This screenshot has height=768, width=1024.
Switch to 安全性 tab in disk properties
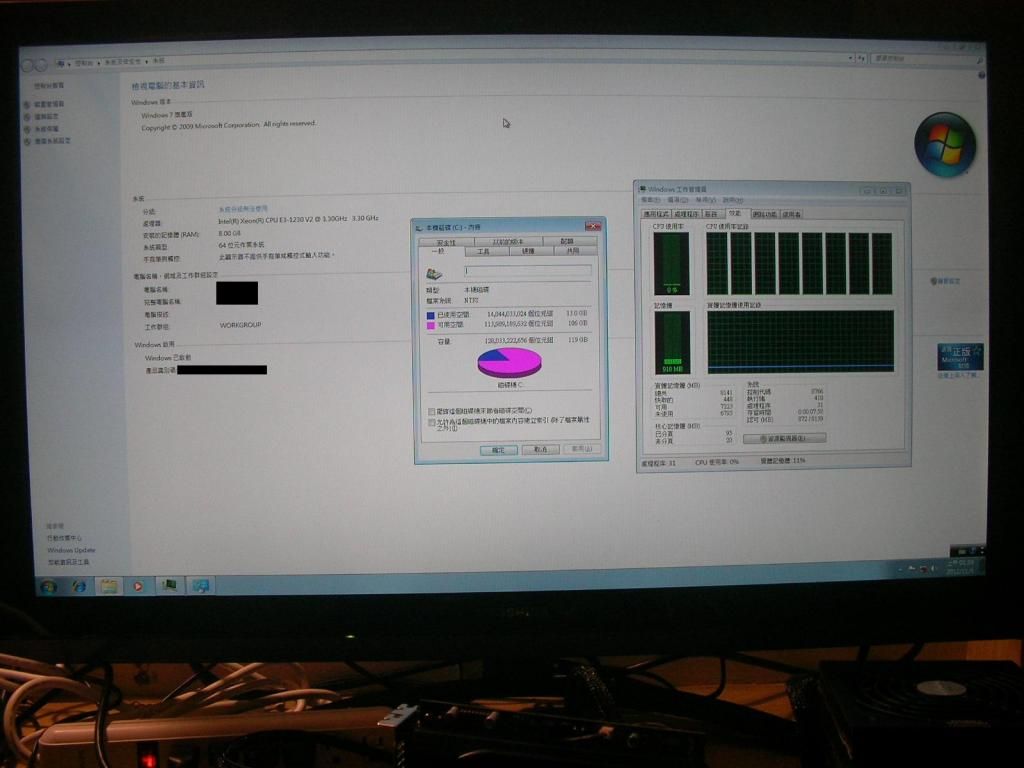click(x=446, y=242)
